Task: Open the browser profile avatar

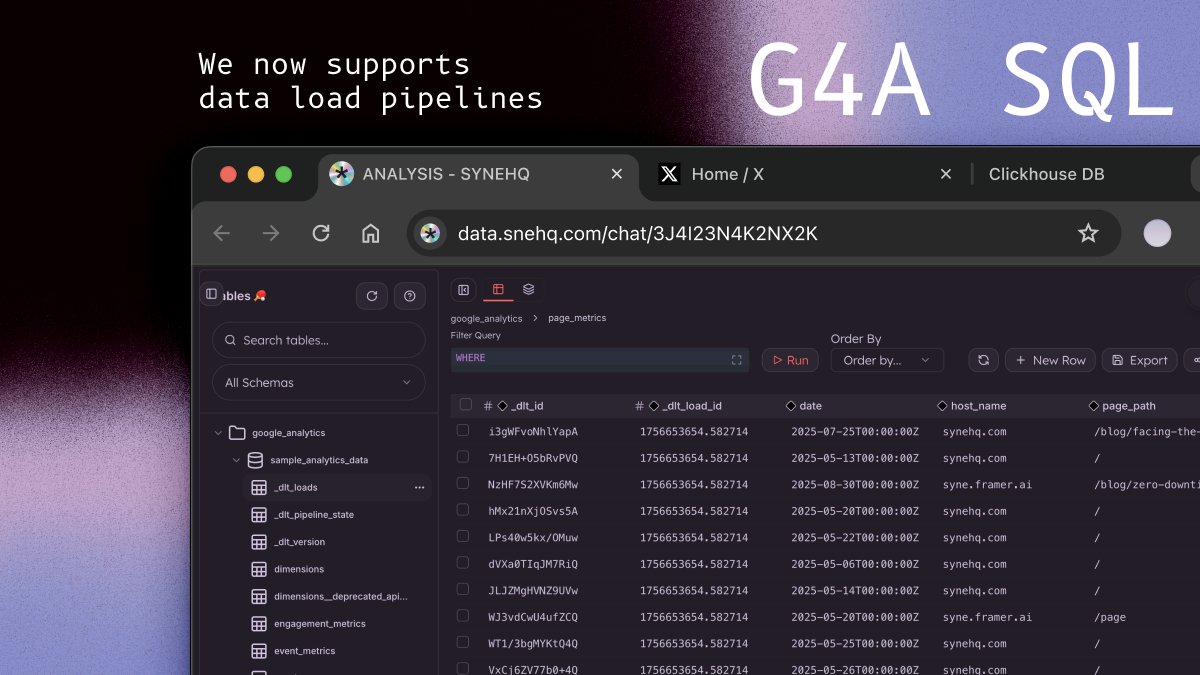Action: tap(1157, 233)
